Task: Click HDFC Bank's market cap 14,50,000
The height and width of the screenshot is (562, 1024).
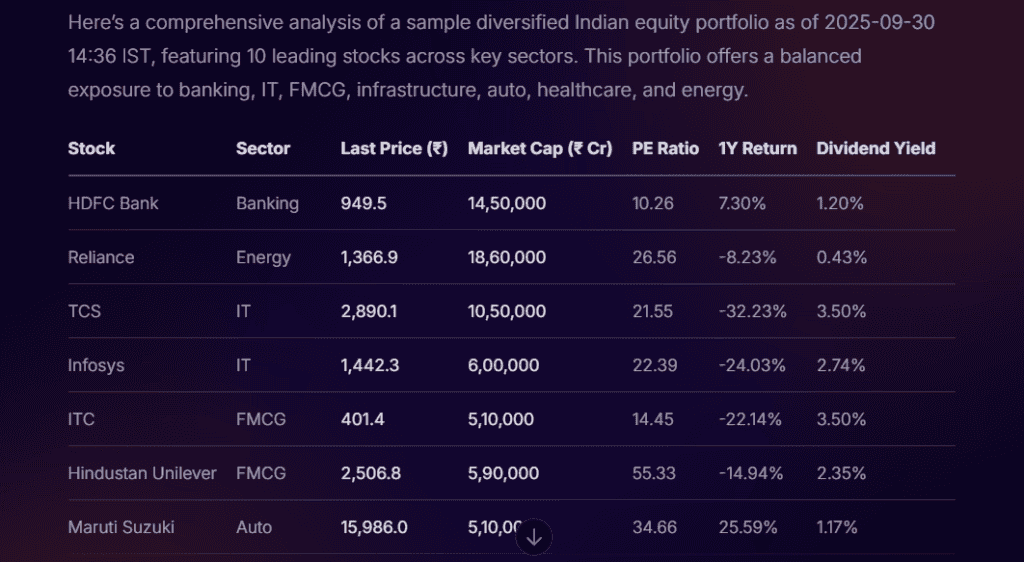Action: (x=507, y=203)
